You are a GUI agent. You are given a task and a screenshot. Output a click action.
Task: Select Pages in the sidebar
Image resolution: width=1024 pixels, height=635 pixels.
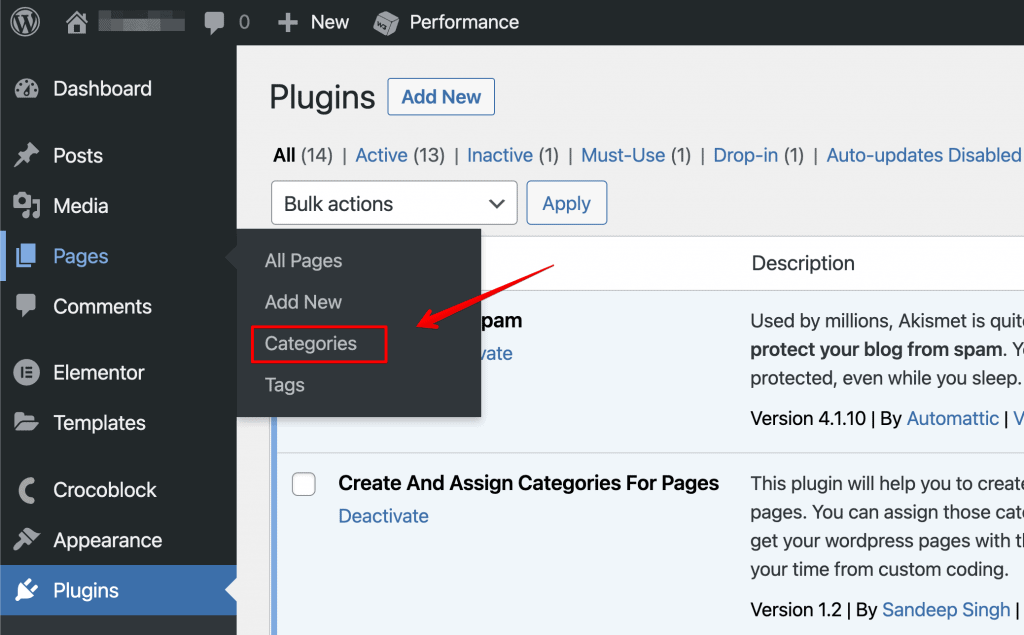pyautogui.click(x=81, y=256)
